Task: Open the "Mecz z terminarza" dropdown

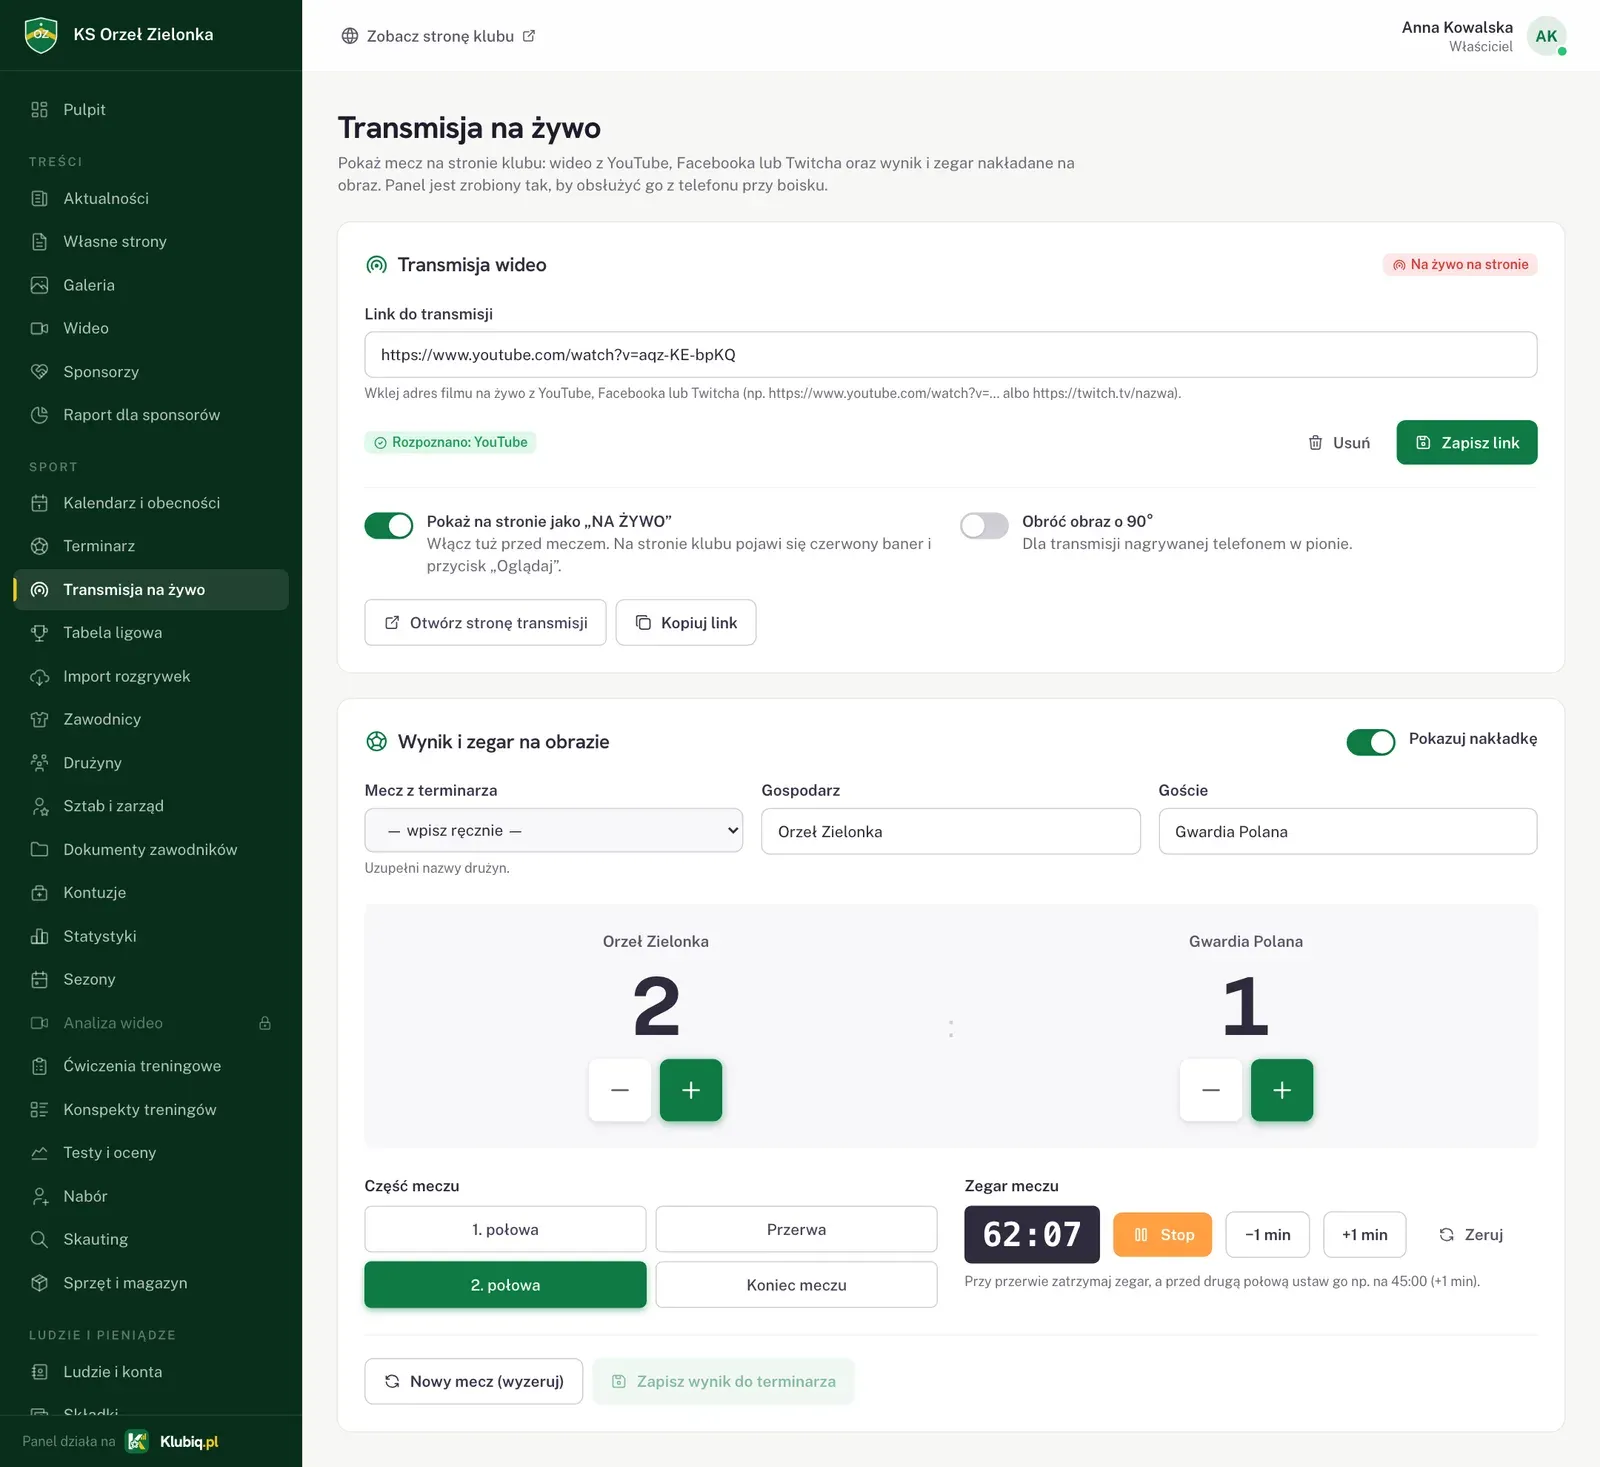Action: pyautogui.click(x=554, y=830)
